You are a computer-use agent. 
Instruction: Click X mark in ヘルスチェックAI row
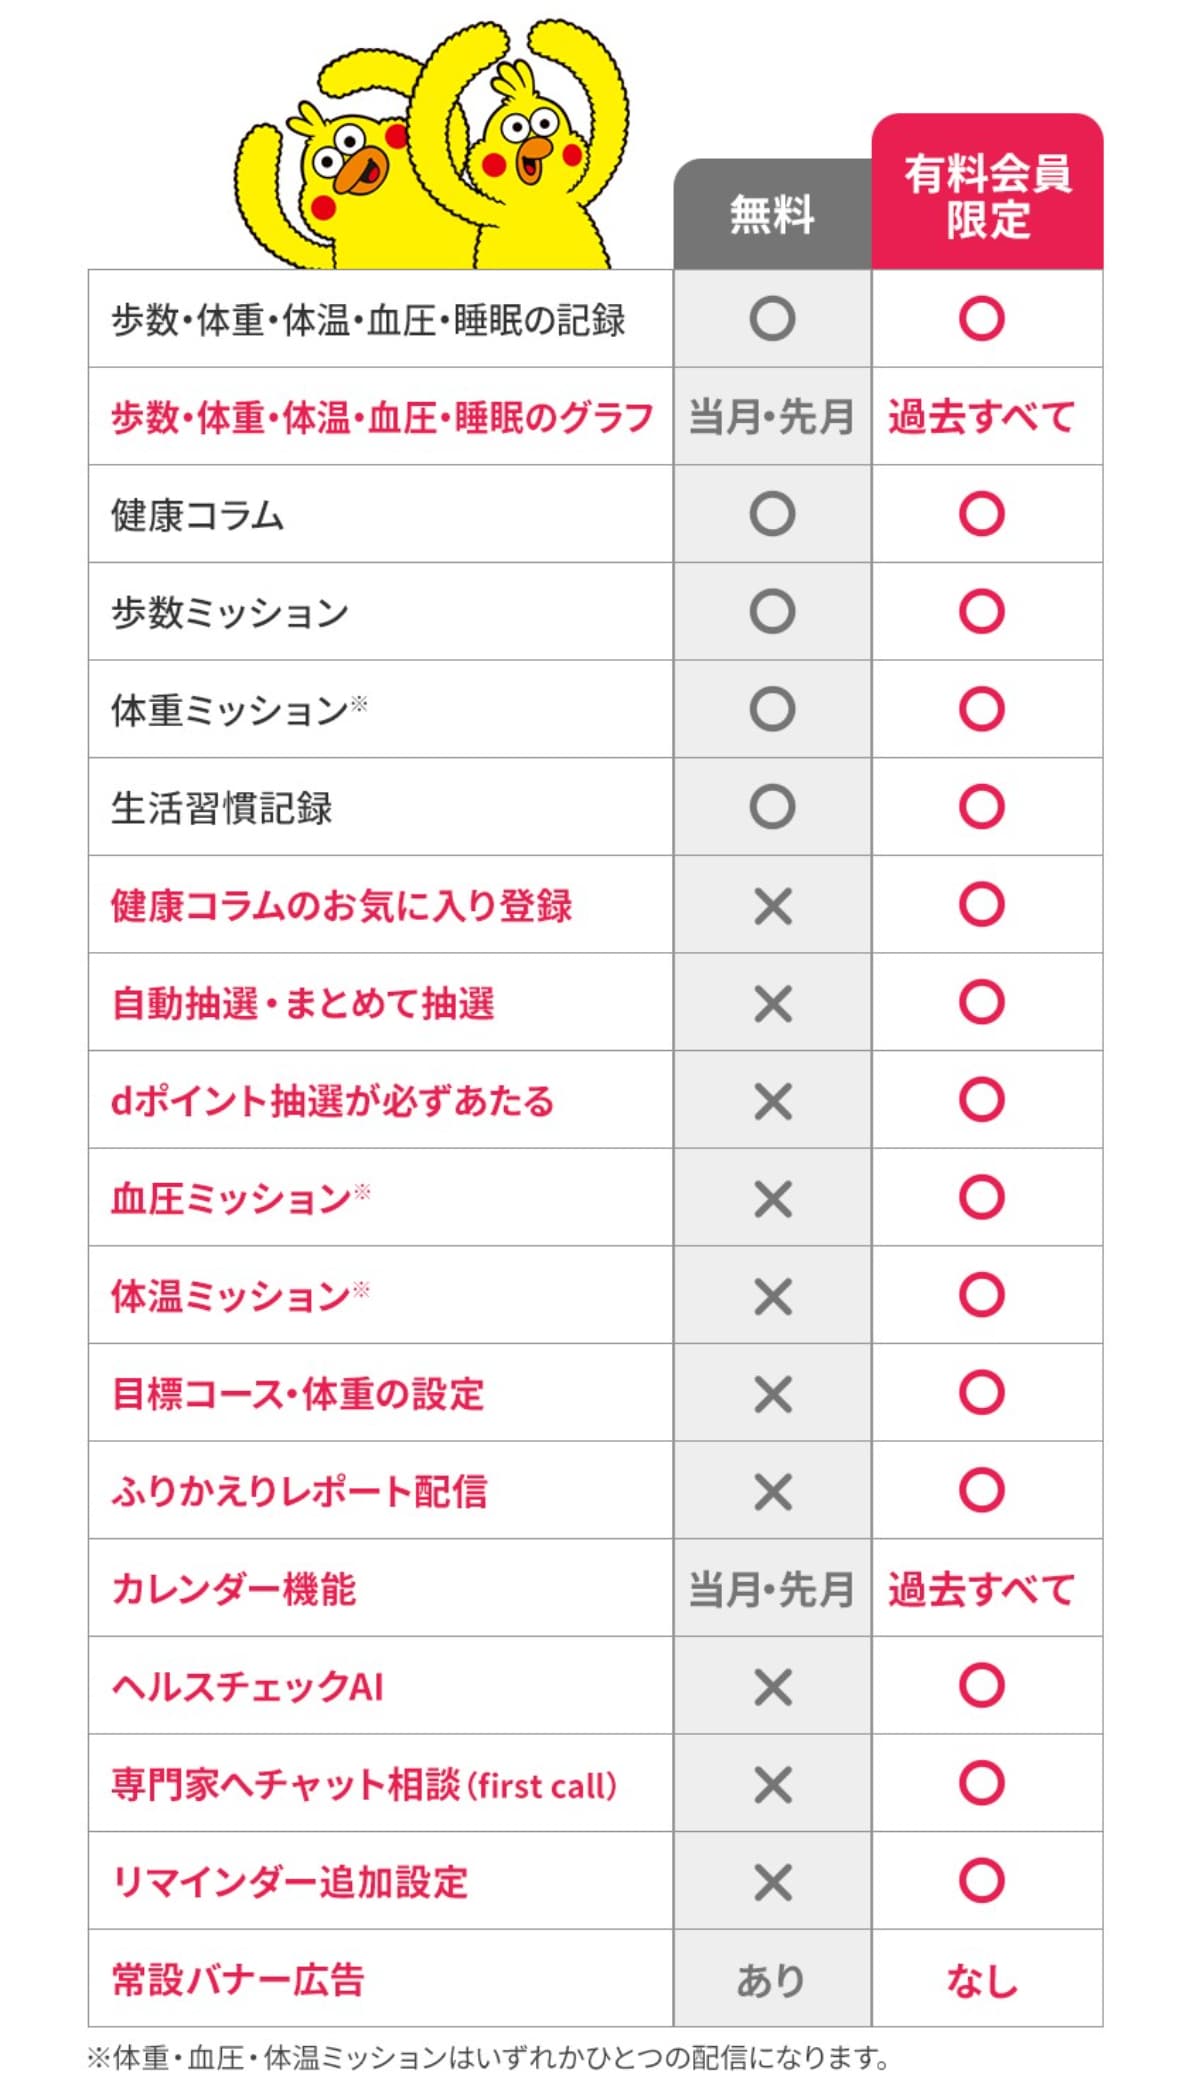tap(772, 1687)
